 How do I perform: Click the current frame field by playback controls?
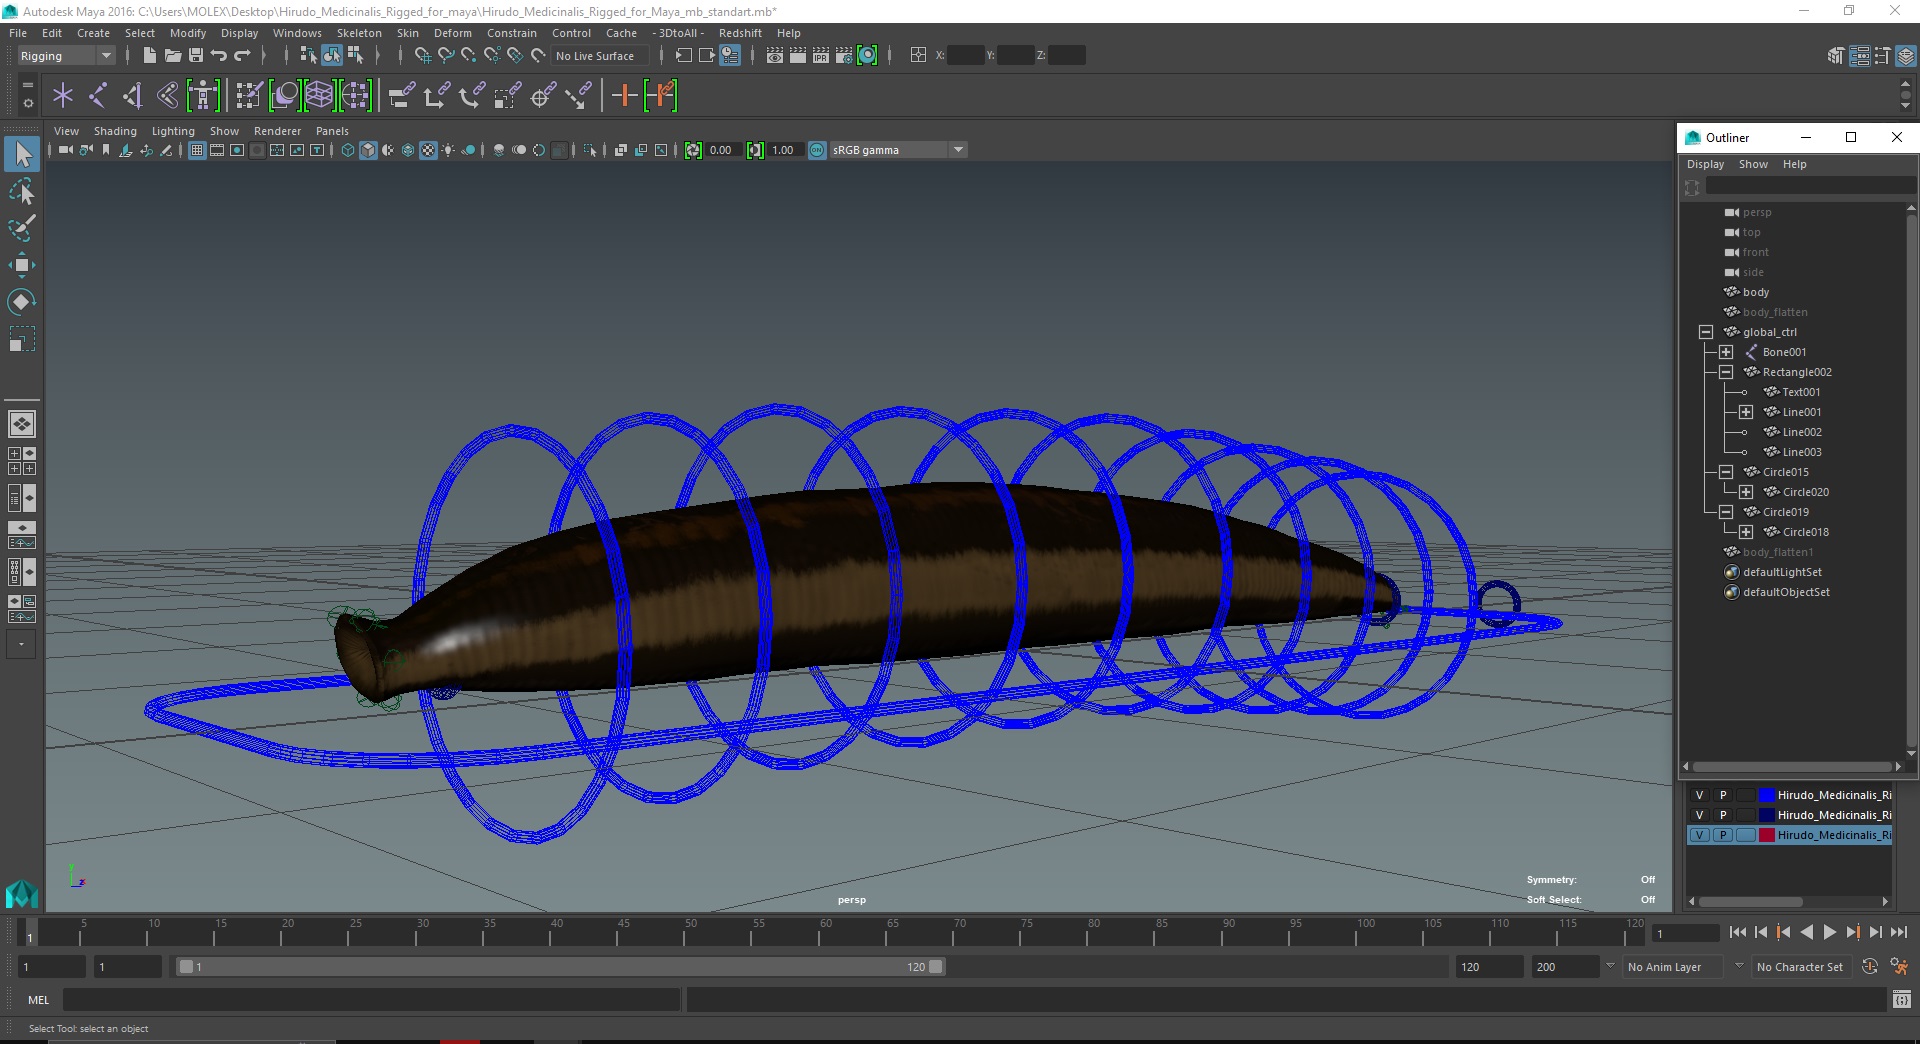click(x=1686, y=933)
